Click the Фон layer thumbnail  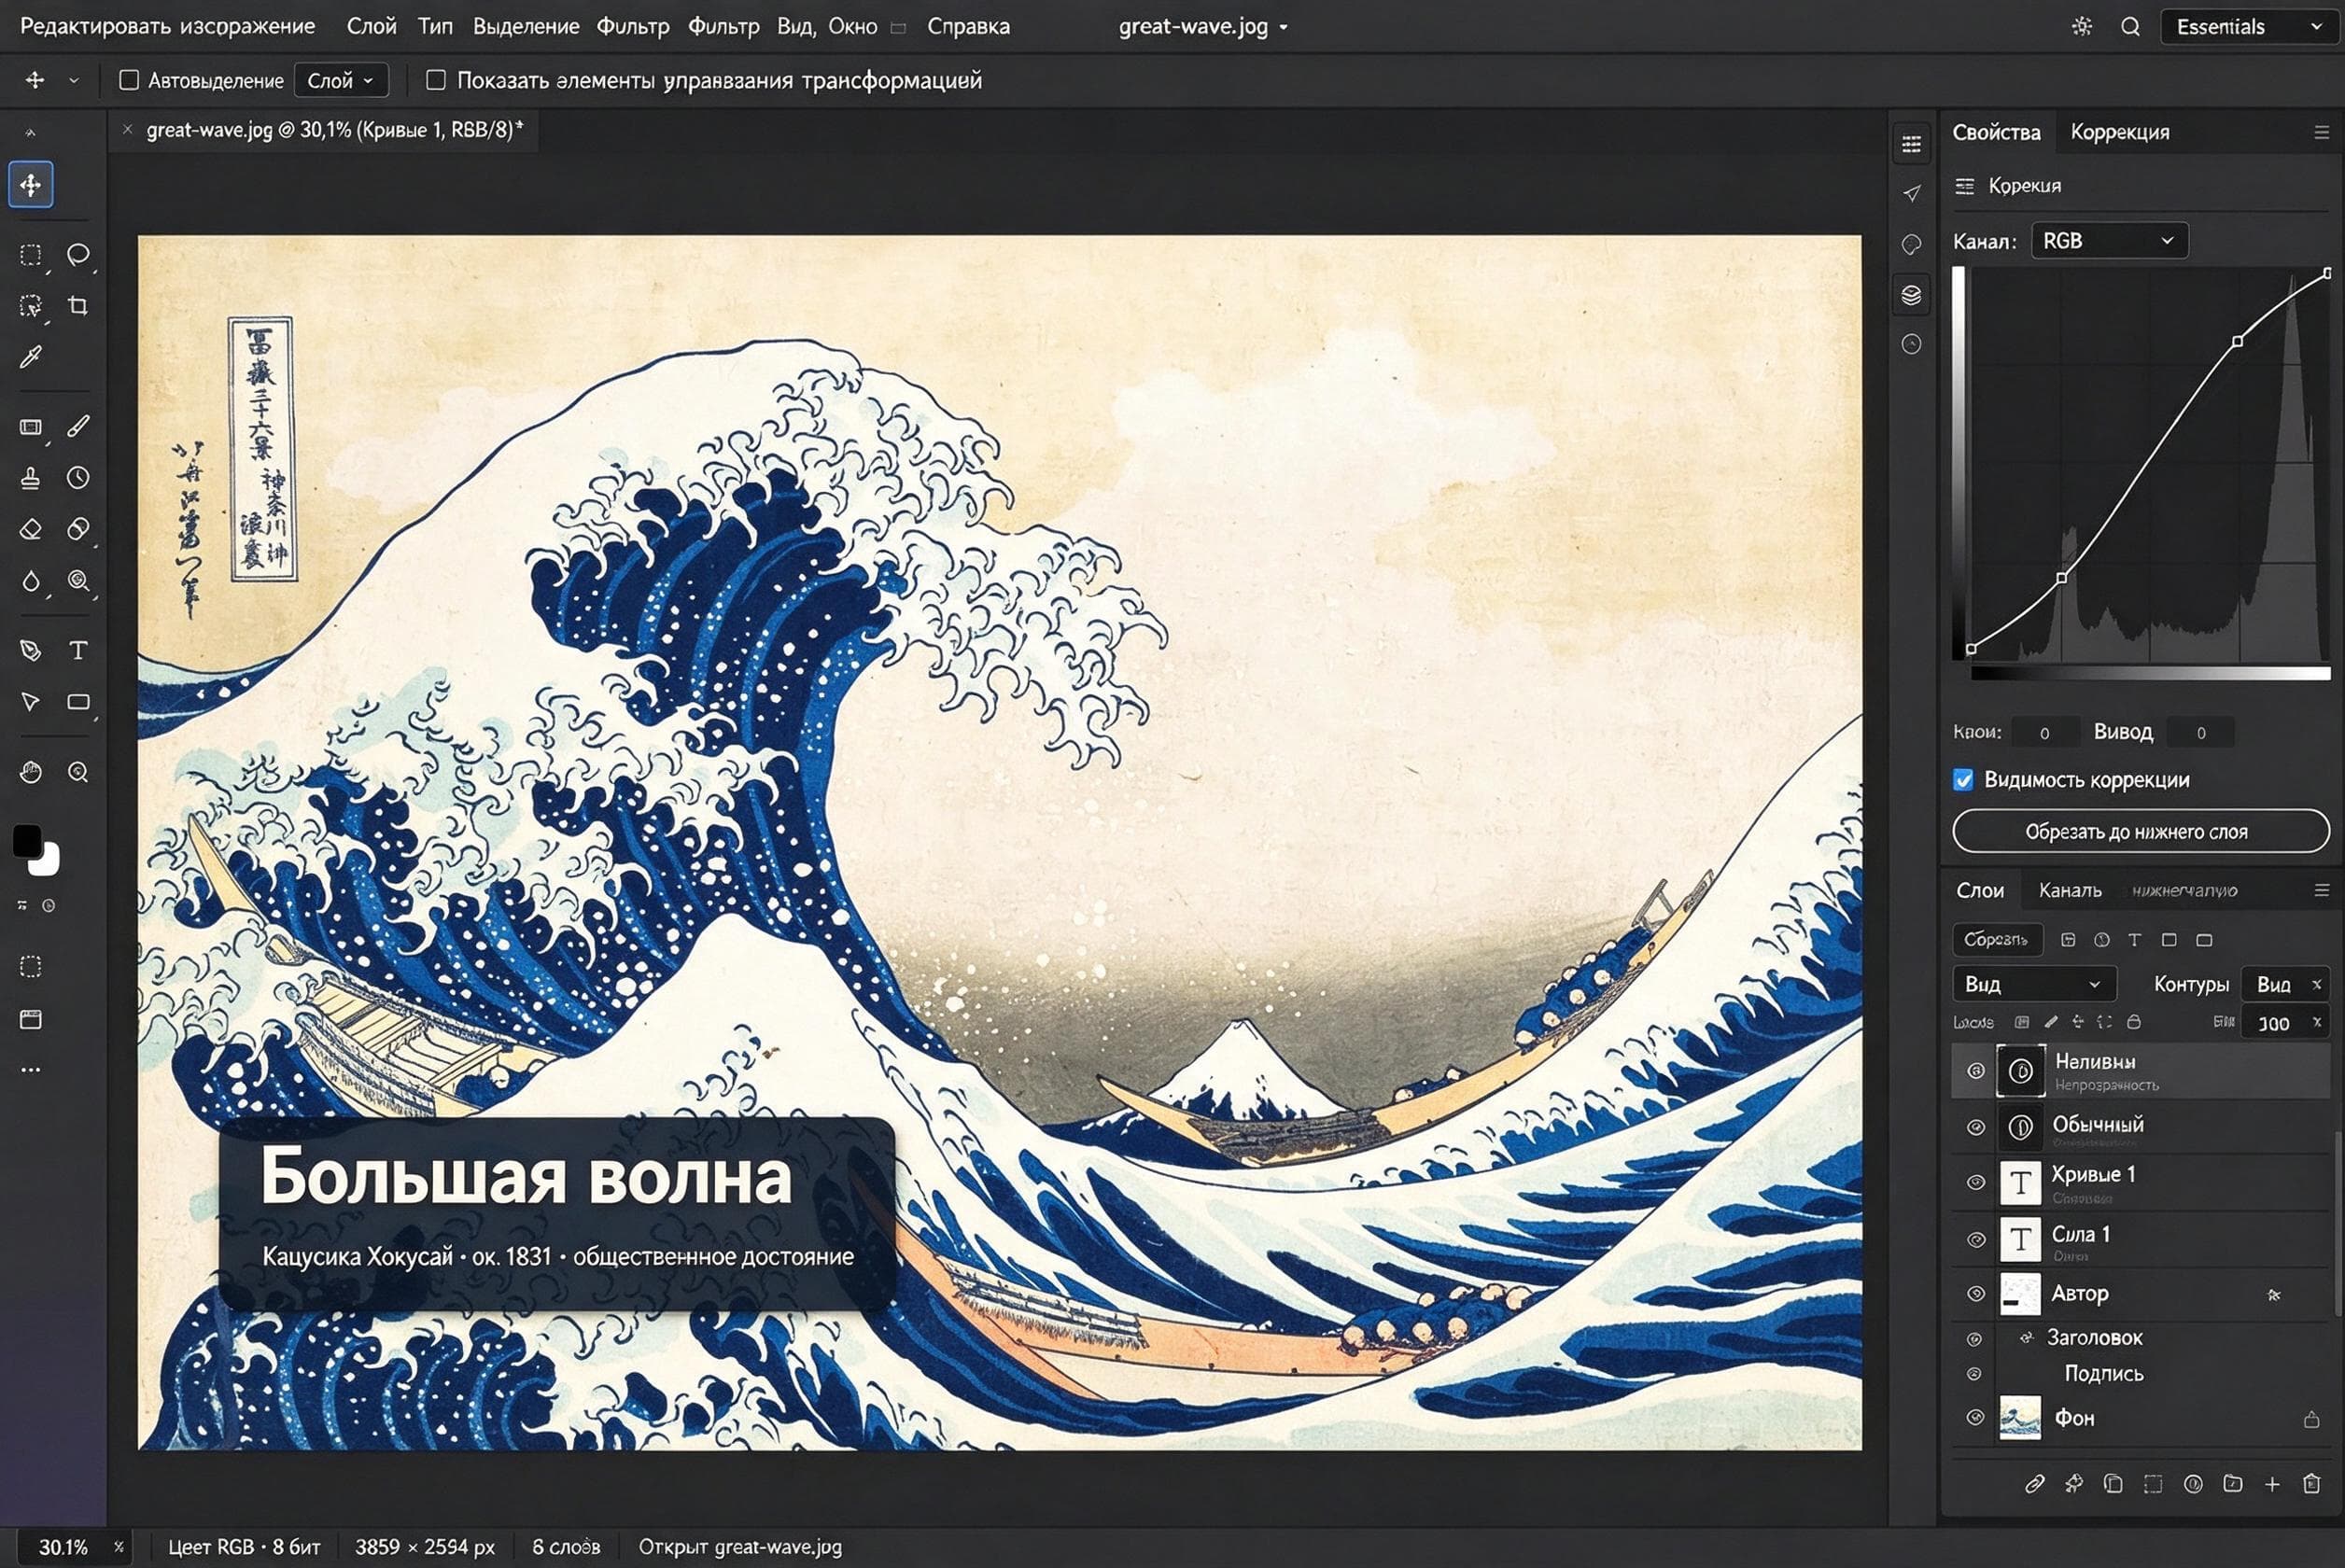pyautogui.click(x=2019, y=1418)
